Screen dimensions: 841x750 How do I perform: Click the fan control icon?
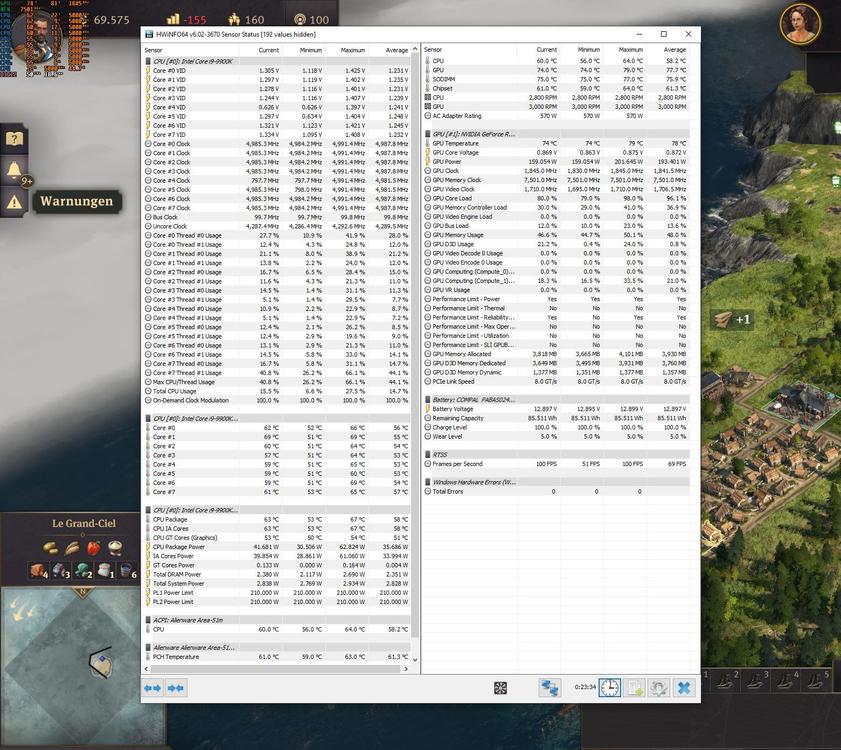501,688
